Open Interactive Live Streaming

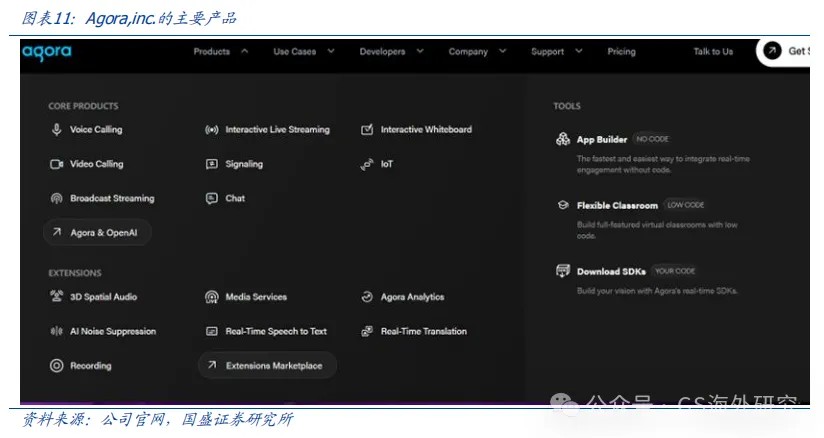pos(277,129)
